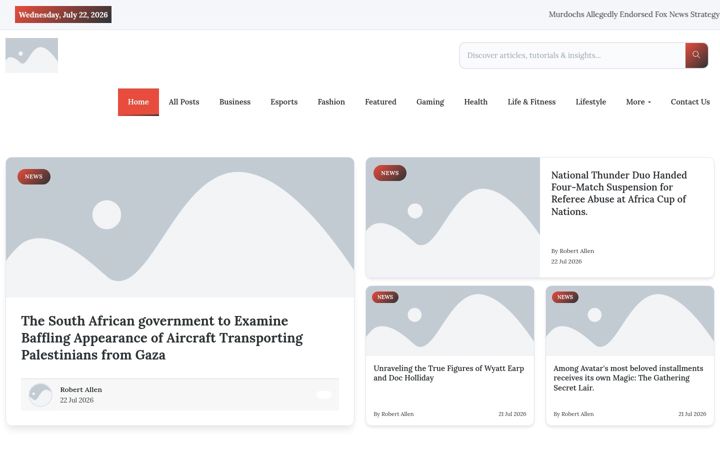The height and width of the screenshot is (450, 720).
Task: Open the All Posts menu item
Action: [184, 102]
